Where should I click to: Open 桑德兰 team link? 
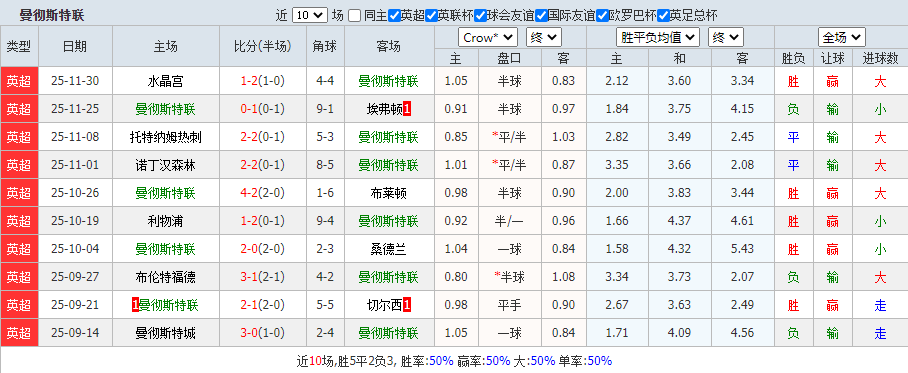389,249
